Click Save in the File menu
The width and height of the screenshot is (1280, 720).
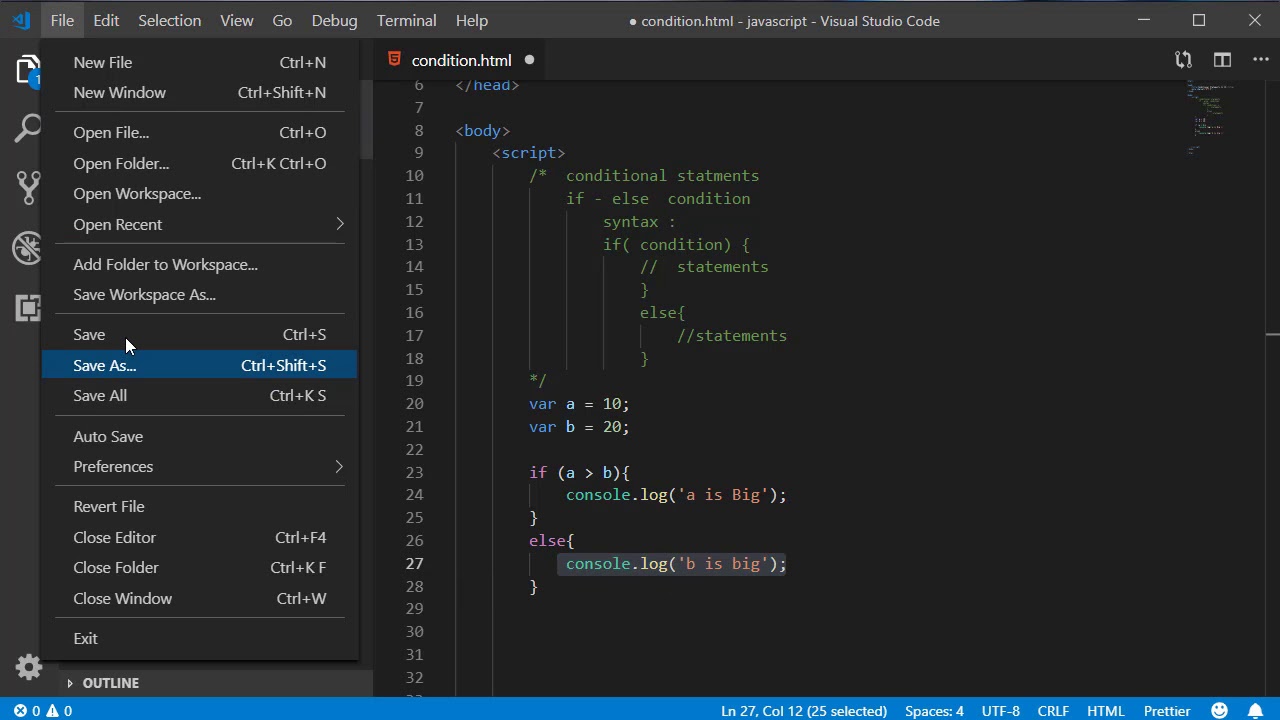tap(199, 334)
